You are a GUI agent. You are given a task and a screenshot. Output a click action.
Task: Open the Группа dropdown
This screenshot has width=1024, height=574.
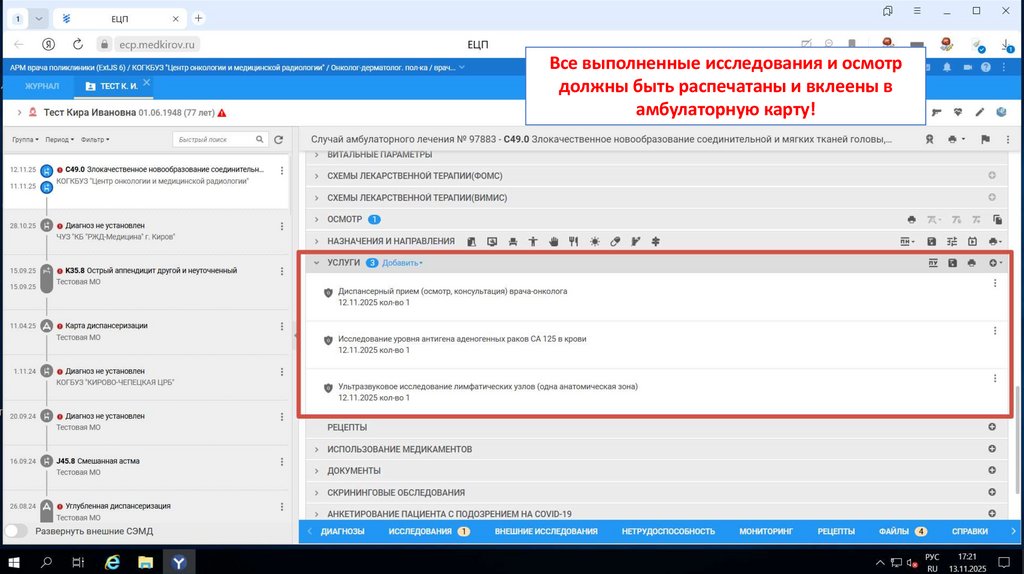coord(25,140)
